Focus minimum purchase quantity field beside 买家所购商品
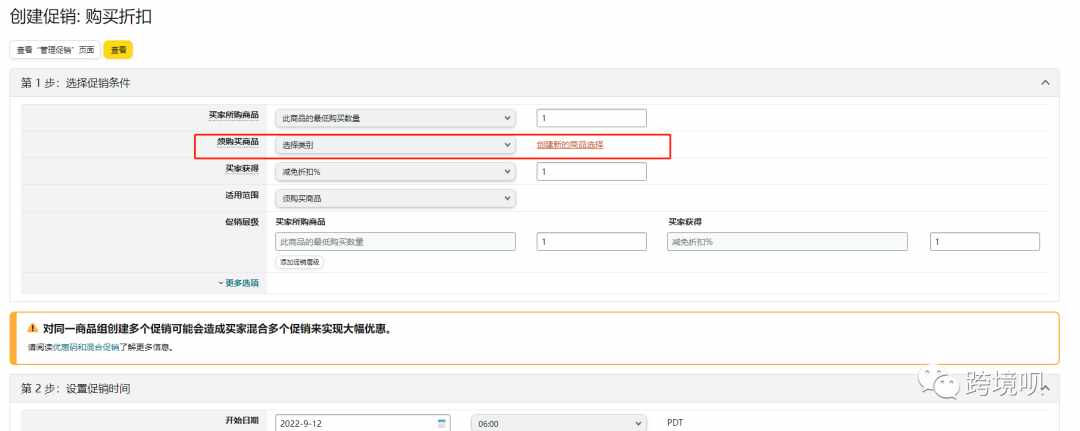Image resolution: width=1080 pixels, height=431 pixels. (592, 118)
